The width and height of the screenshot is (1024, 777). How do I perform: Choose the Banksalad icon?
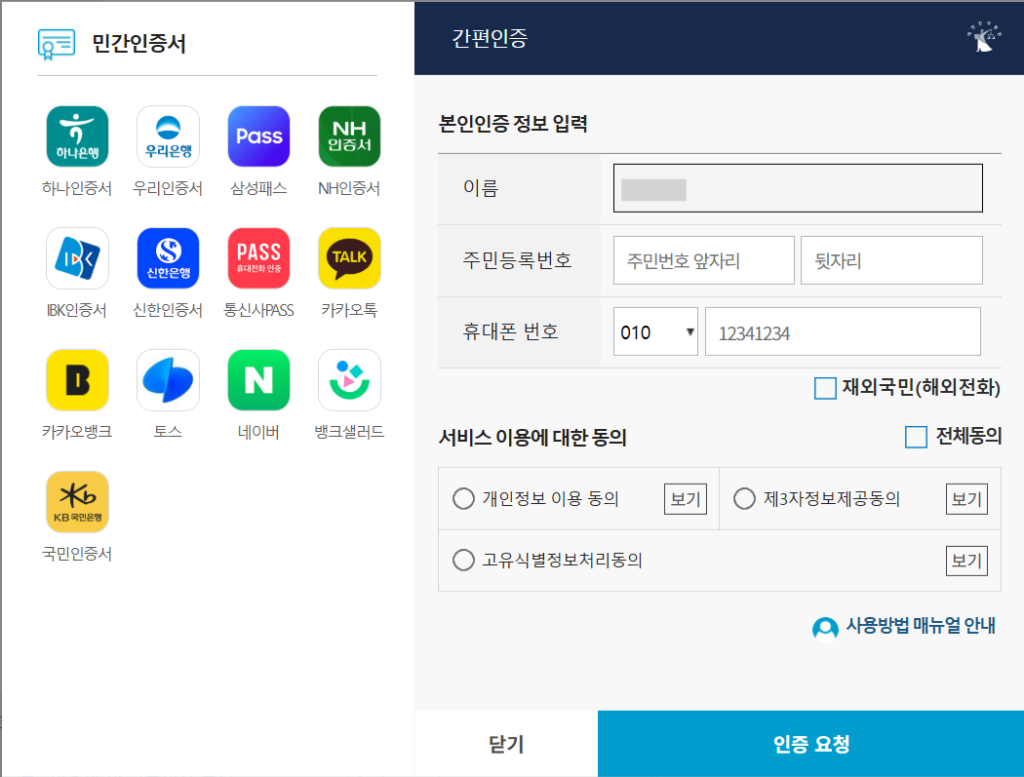(349, 380)
